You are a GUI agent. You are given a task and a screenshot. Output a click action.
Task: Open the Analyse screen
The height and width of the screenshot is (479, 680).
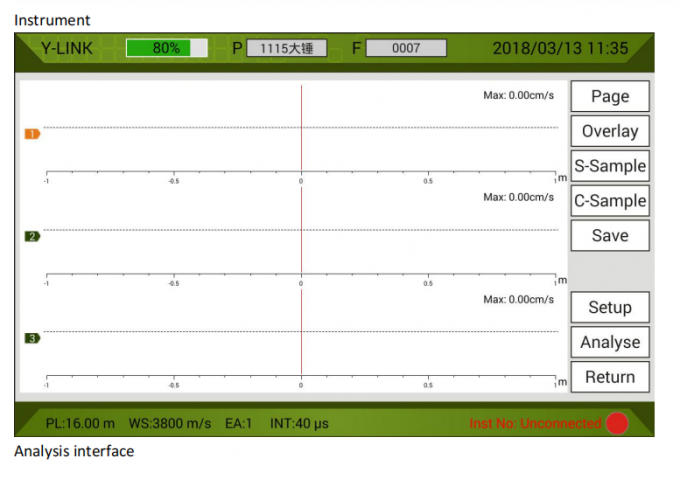609,342
